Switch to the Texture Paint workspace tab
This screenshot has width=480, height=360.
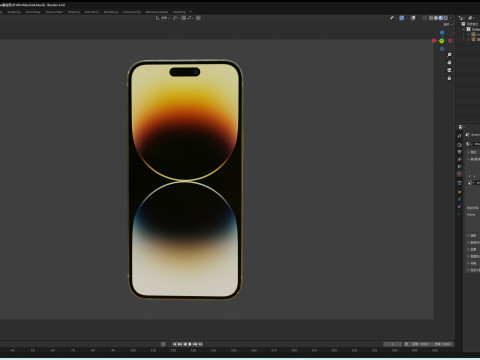tap(54, 12)
